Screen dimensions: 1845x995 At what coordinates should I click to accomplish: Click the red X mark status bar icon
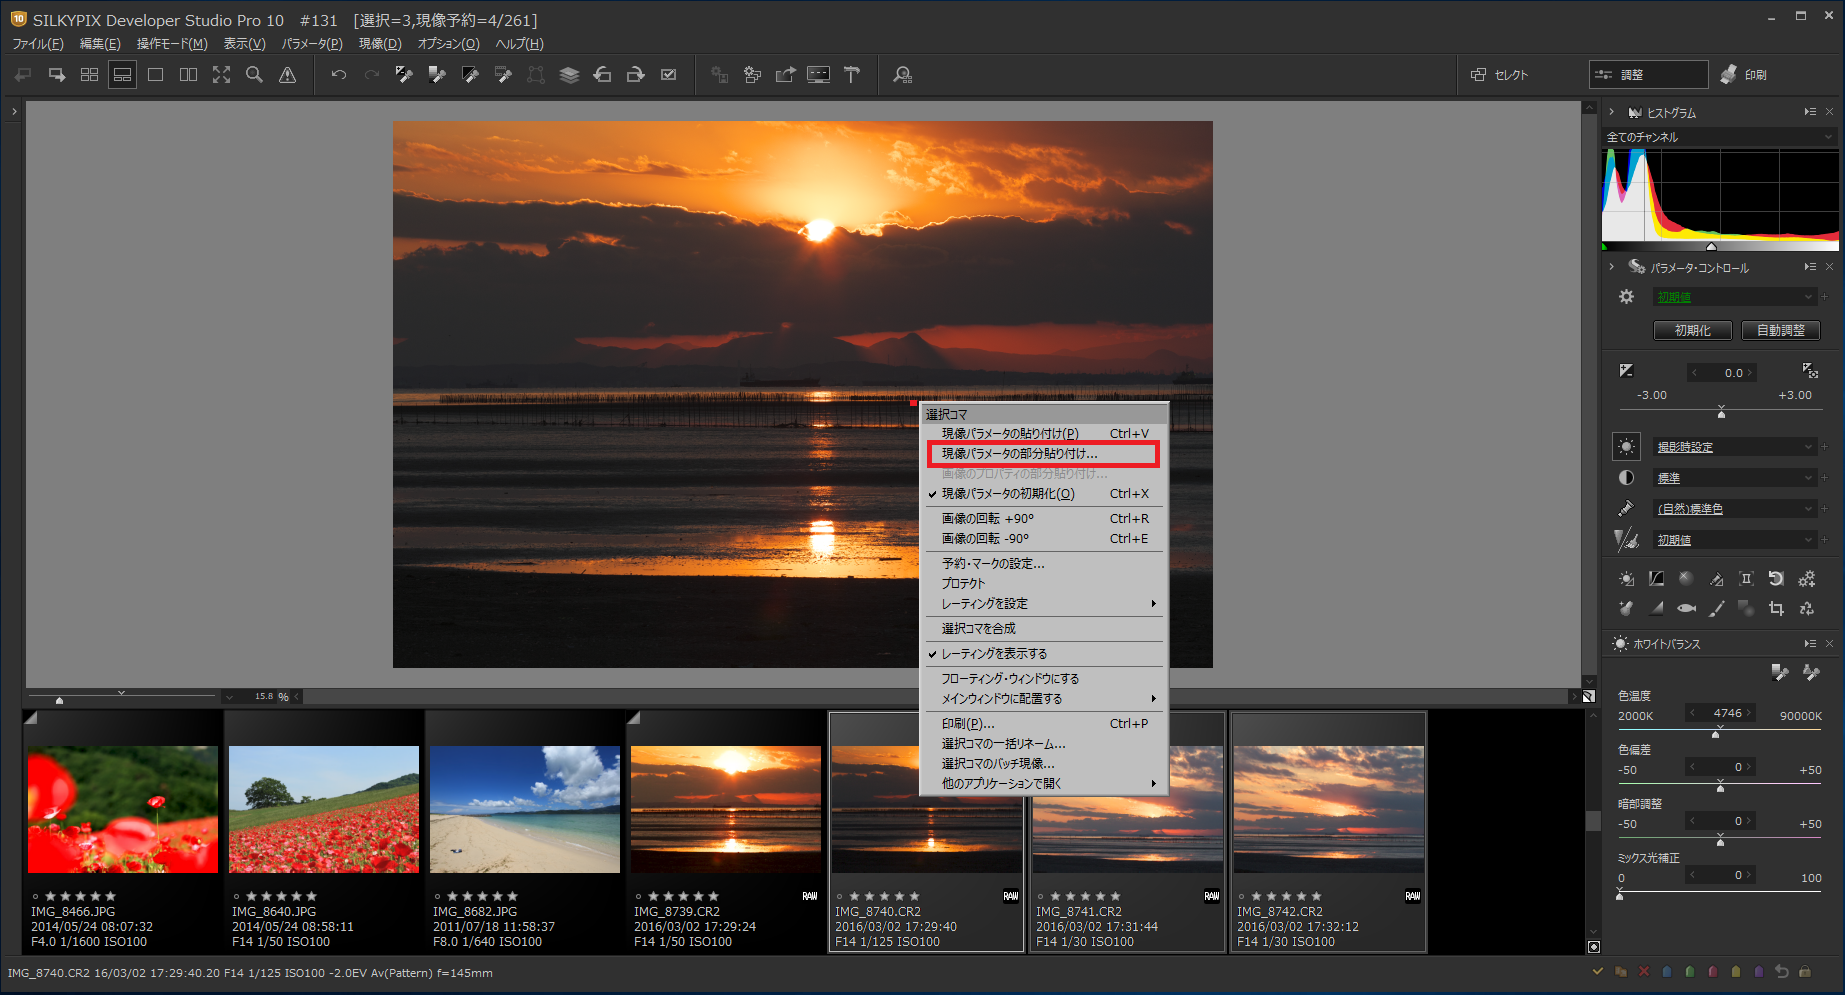1645,971
